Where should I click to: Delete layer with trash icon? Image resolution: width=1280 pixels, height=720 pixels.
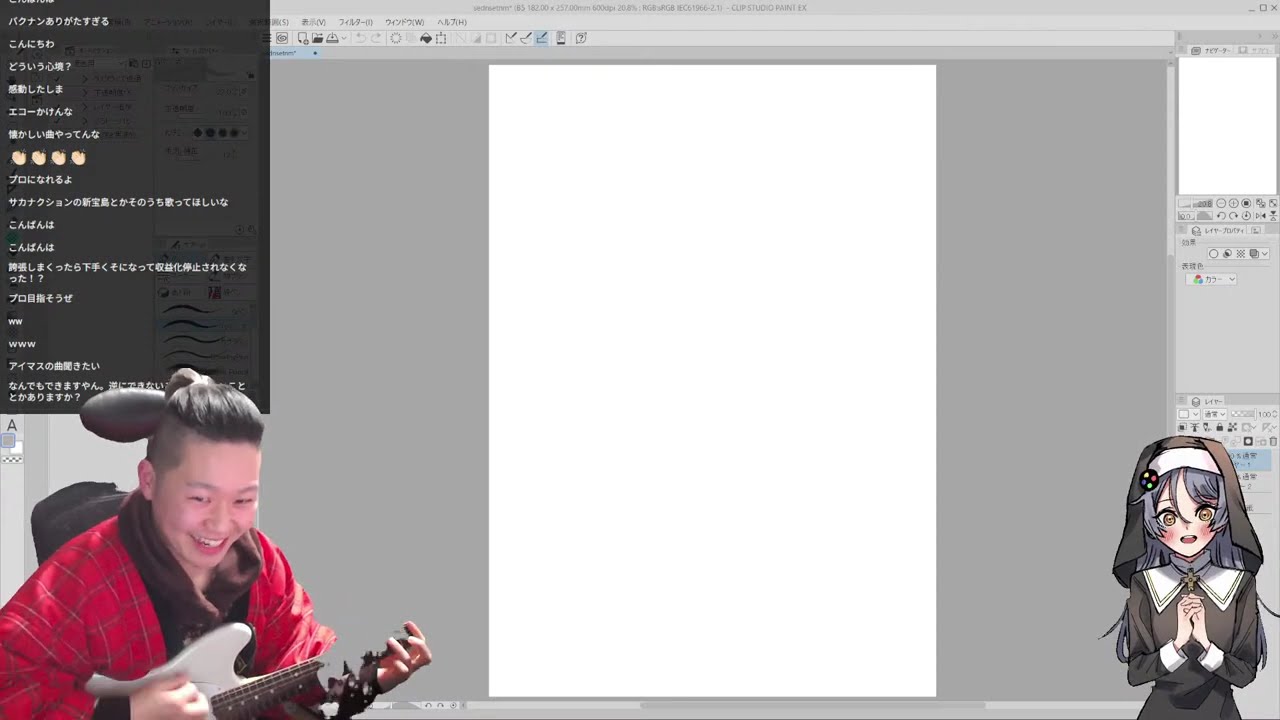(1273, 441)
